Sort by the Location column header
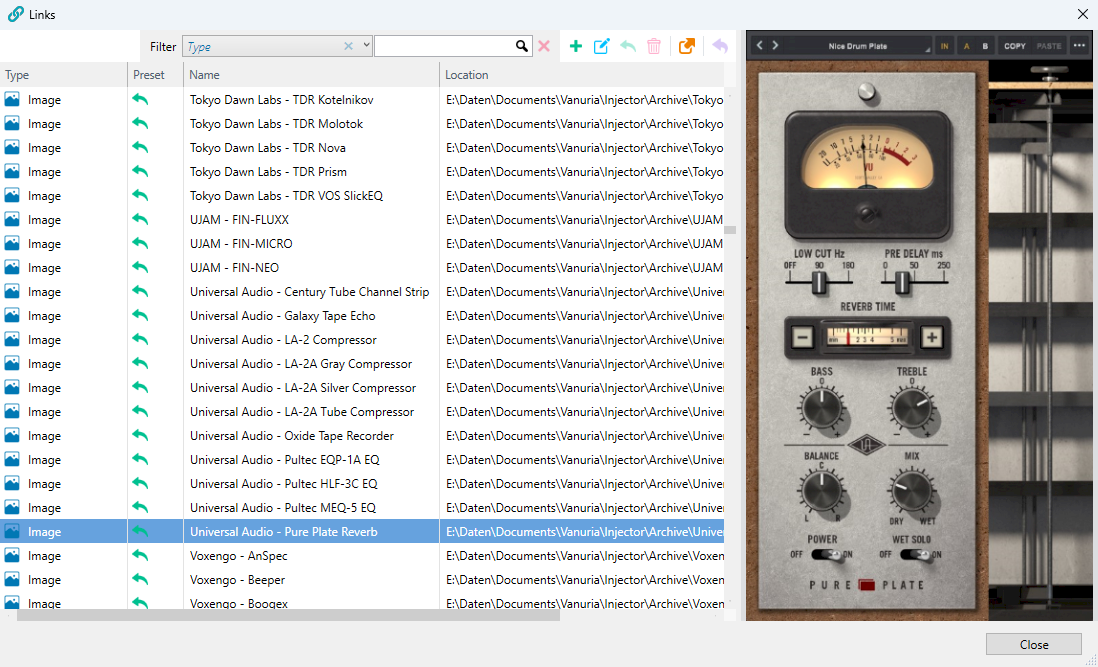The height and width of the screenshot is (667, 1098). pyautogui.click(x=582, y=75)
